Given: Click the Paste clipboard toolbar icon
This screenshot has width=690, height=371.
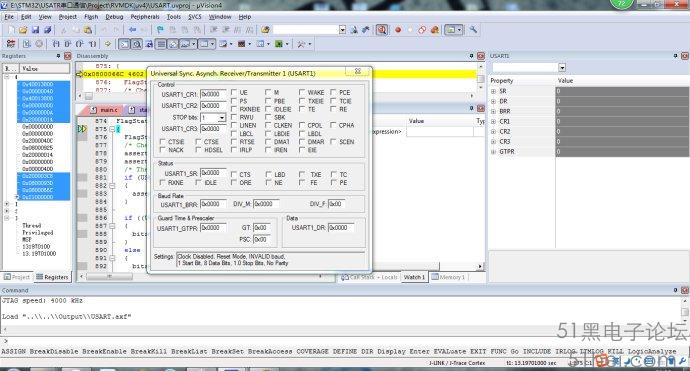Looking at the screenshot, I should coord(88,30).
